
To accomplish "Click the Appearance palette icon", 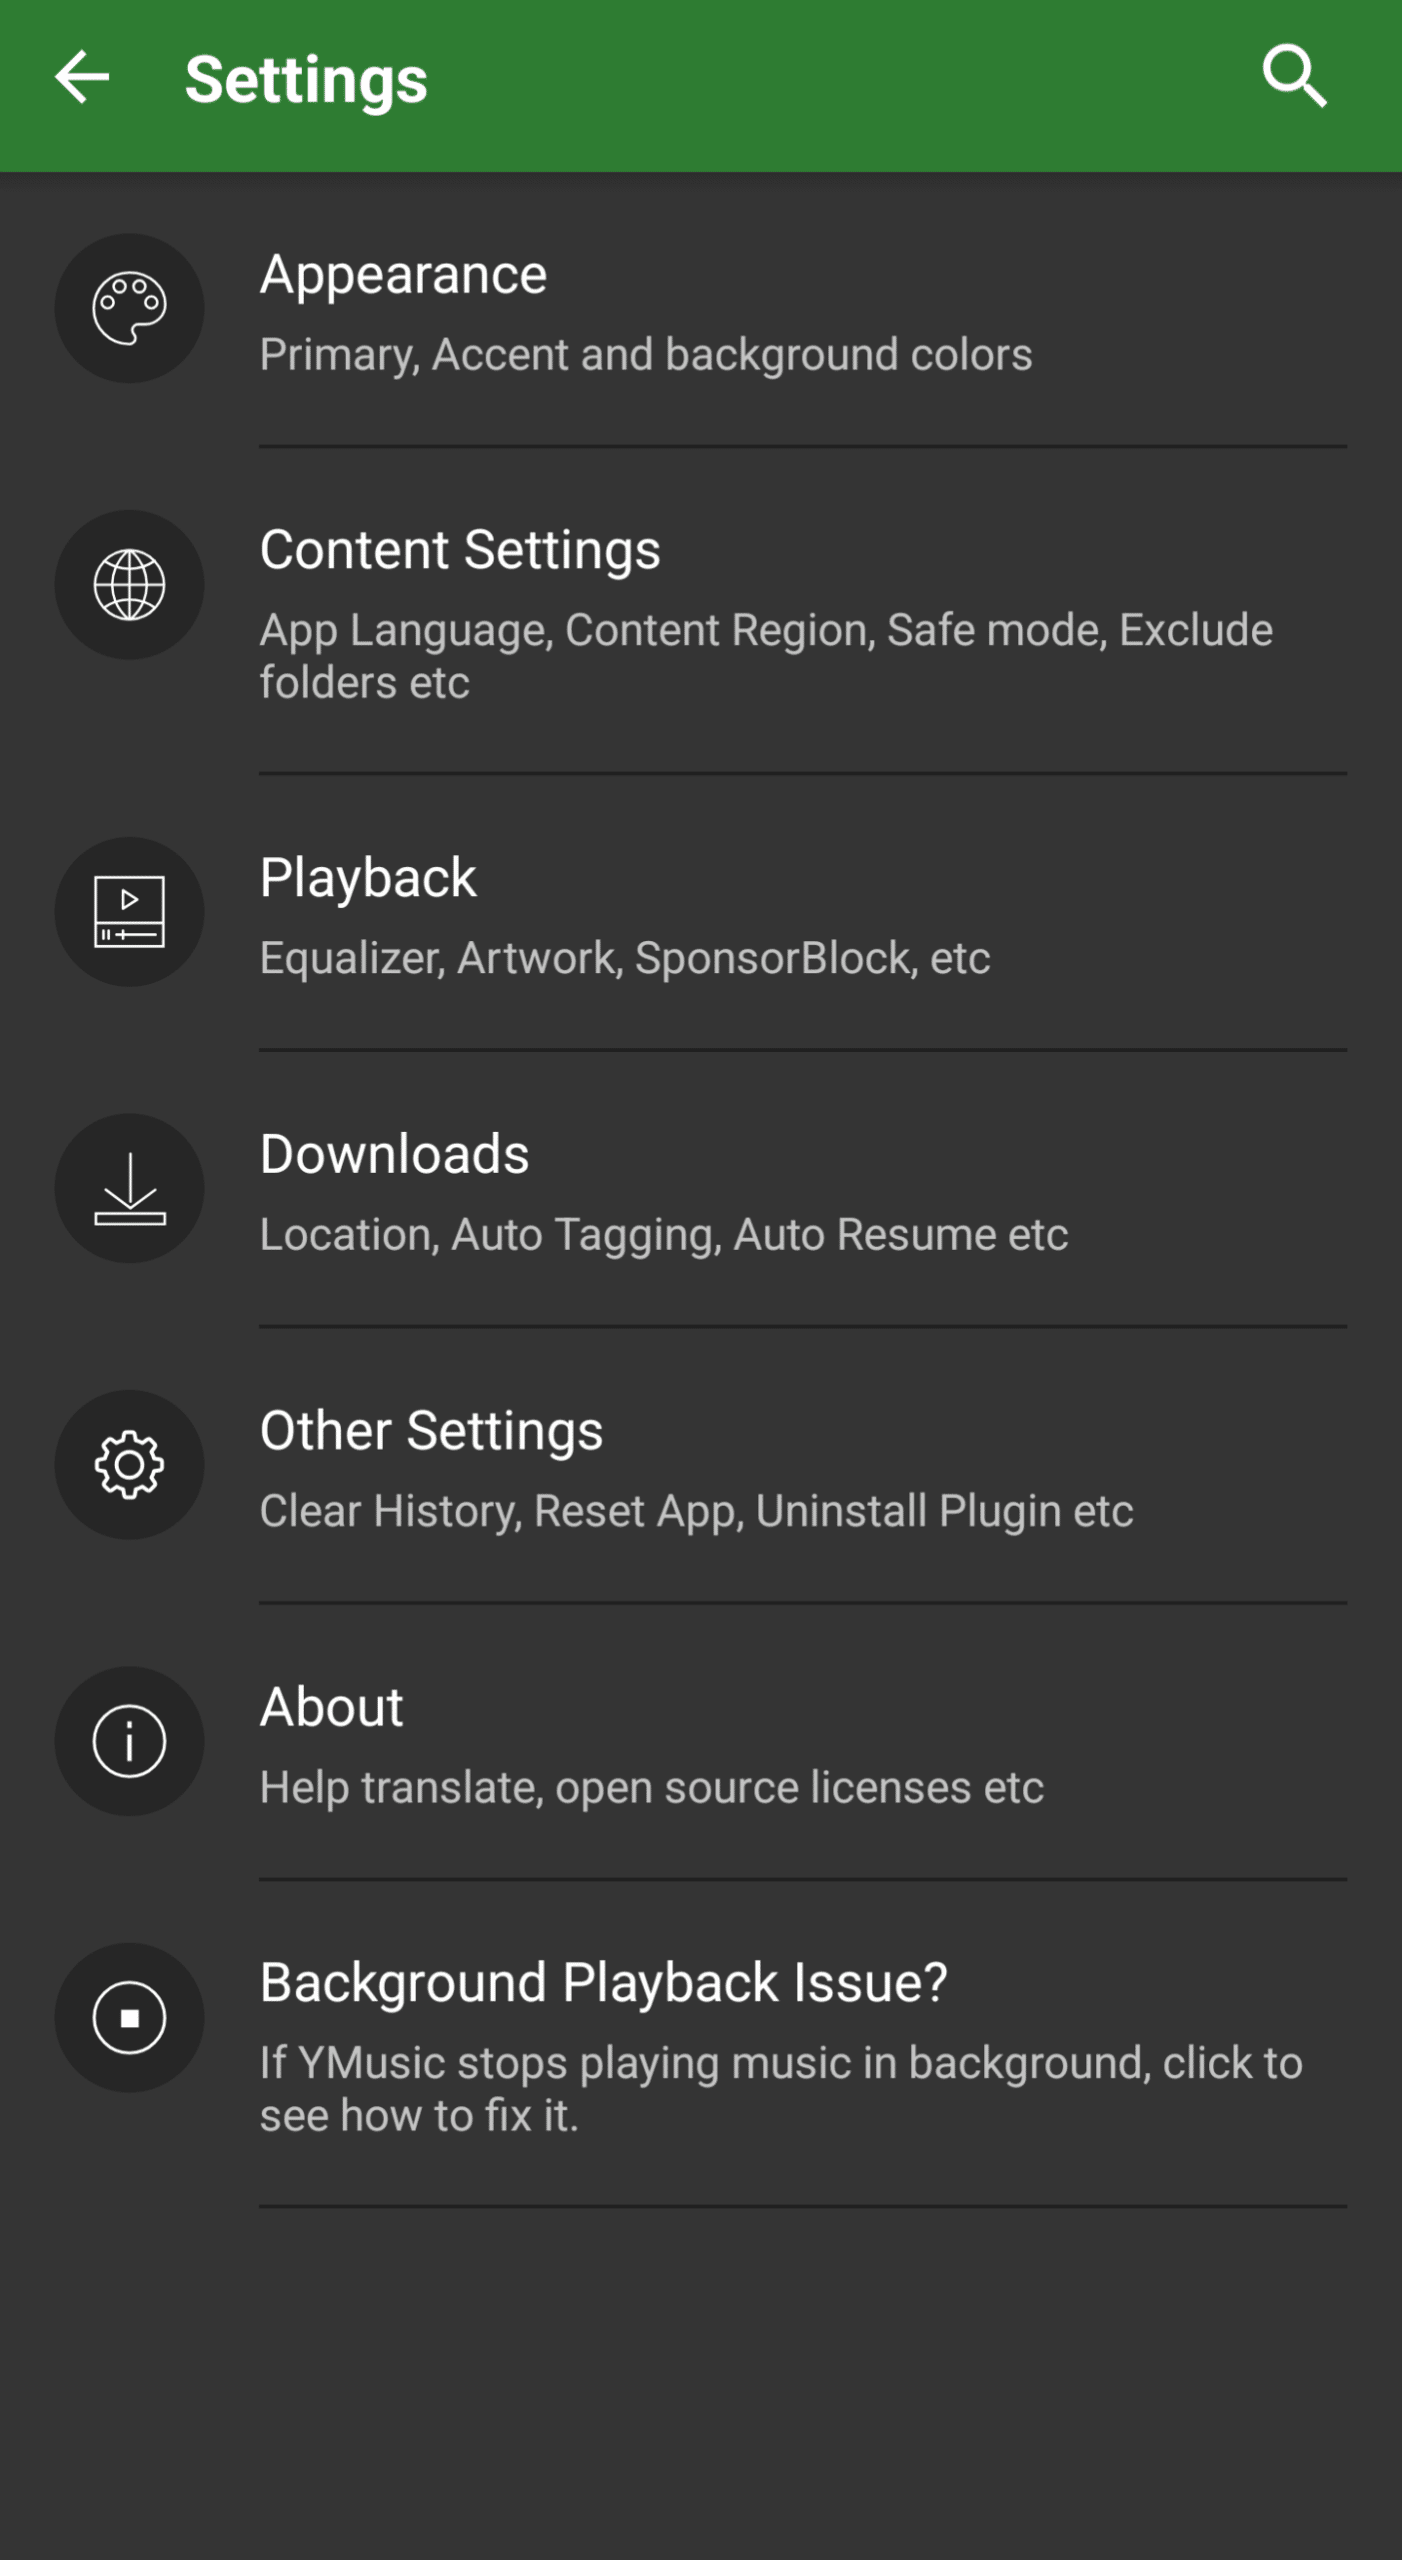I will [129, 308].
